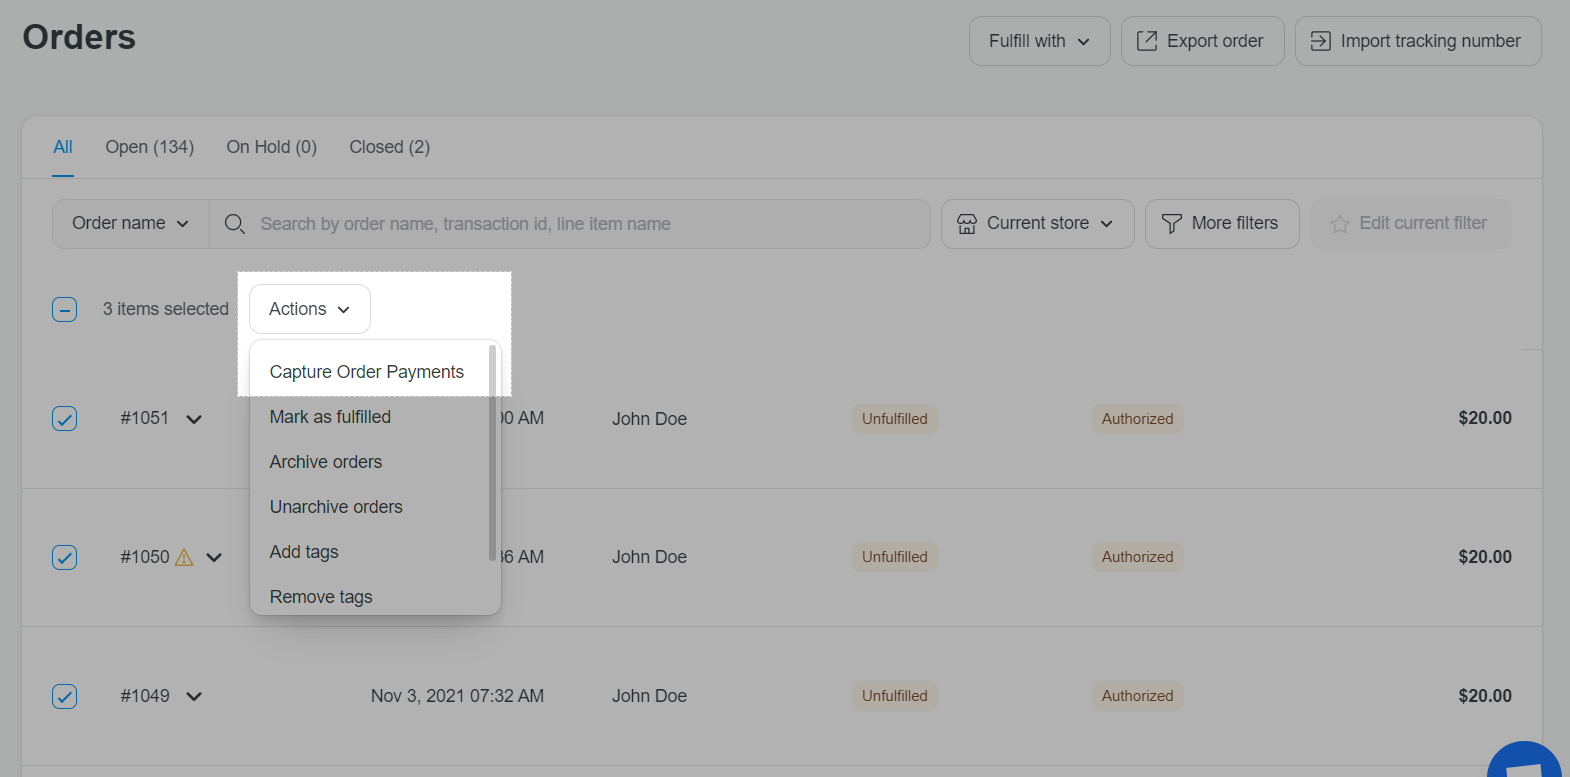Click the store icon in Current store

click(x=966, y=224)
